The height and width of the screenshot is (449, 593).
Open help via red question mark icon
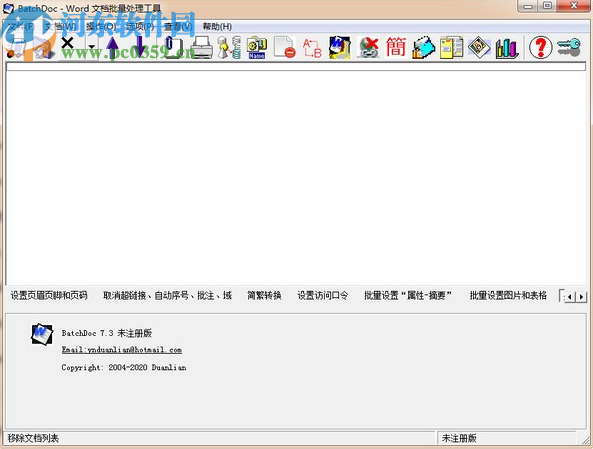click(540, 47)
